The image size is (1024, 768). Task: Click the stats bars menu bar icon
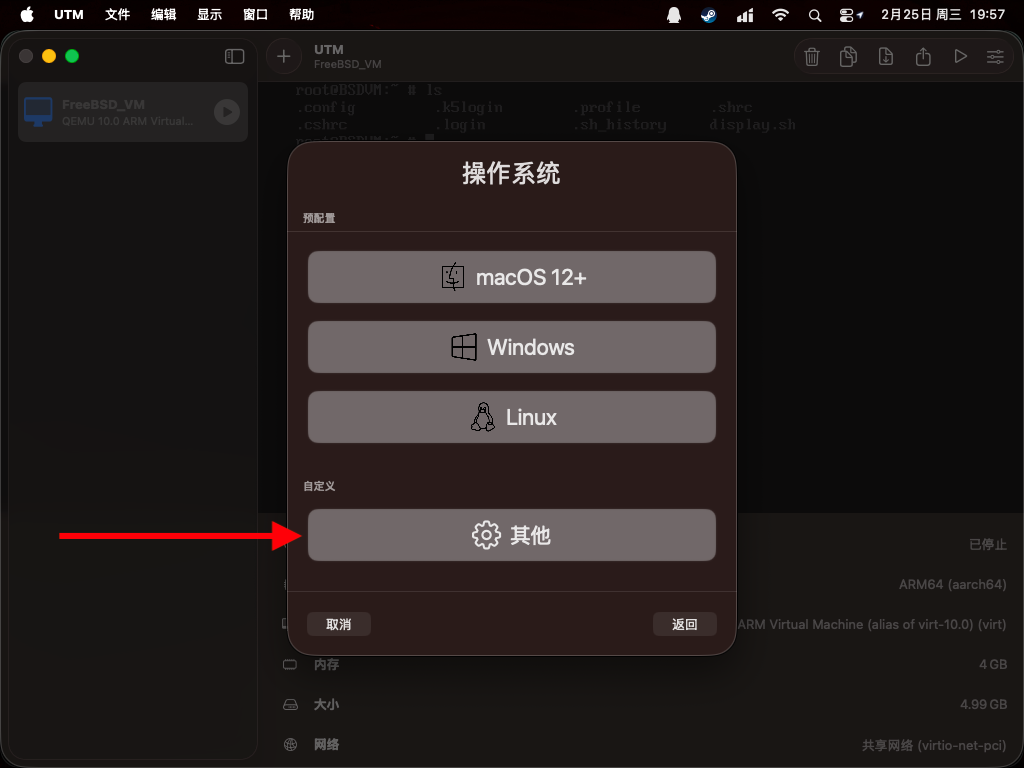click(745, 15)
